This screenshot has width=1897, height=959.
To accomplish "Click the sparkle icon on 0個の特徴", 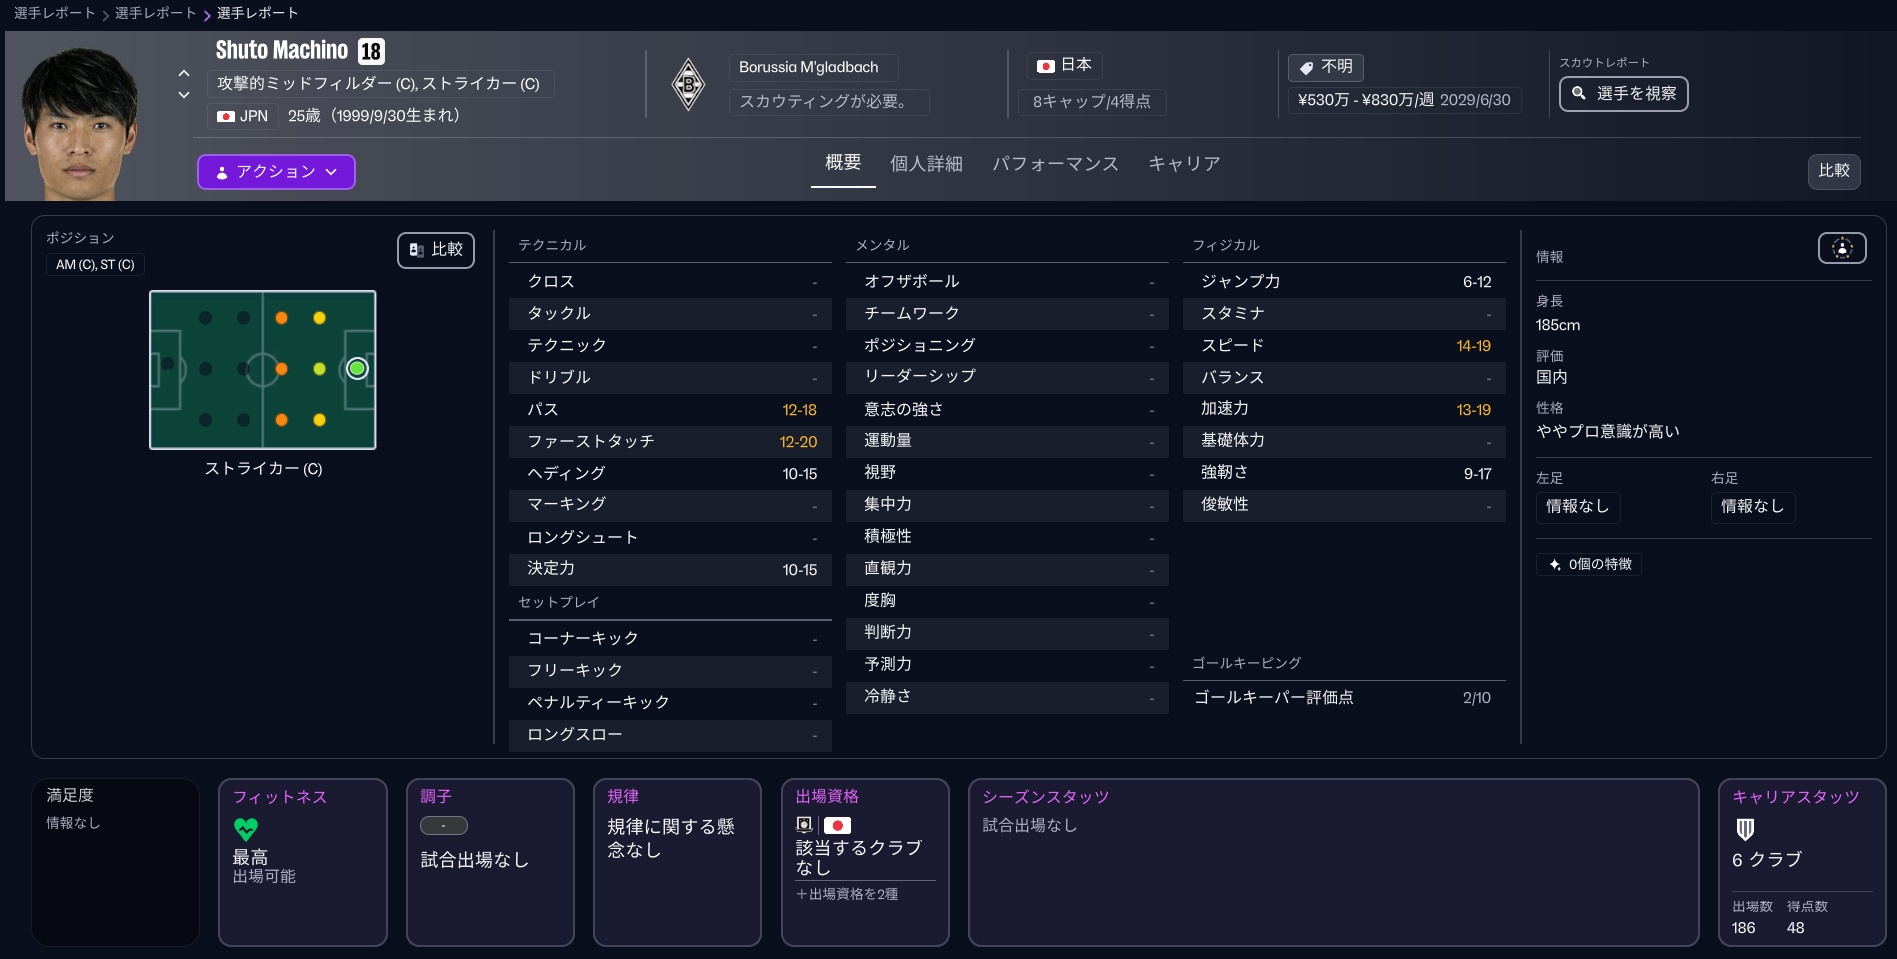I will click(1555, 565).
